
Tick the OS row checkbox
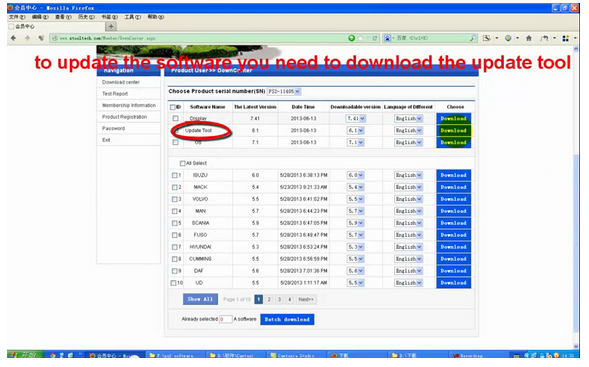[175, 142]
